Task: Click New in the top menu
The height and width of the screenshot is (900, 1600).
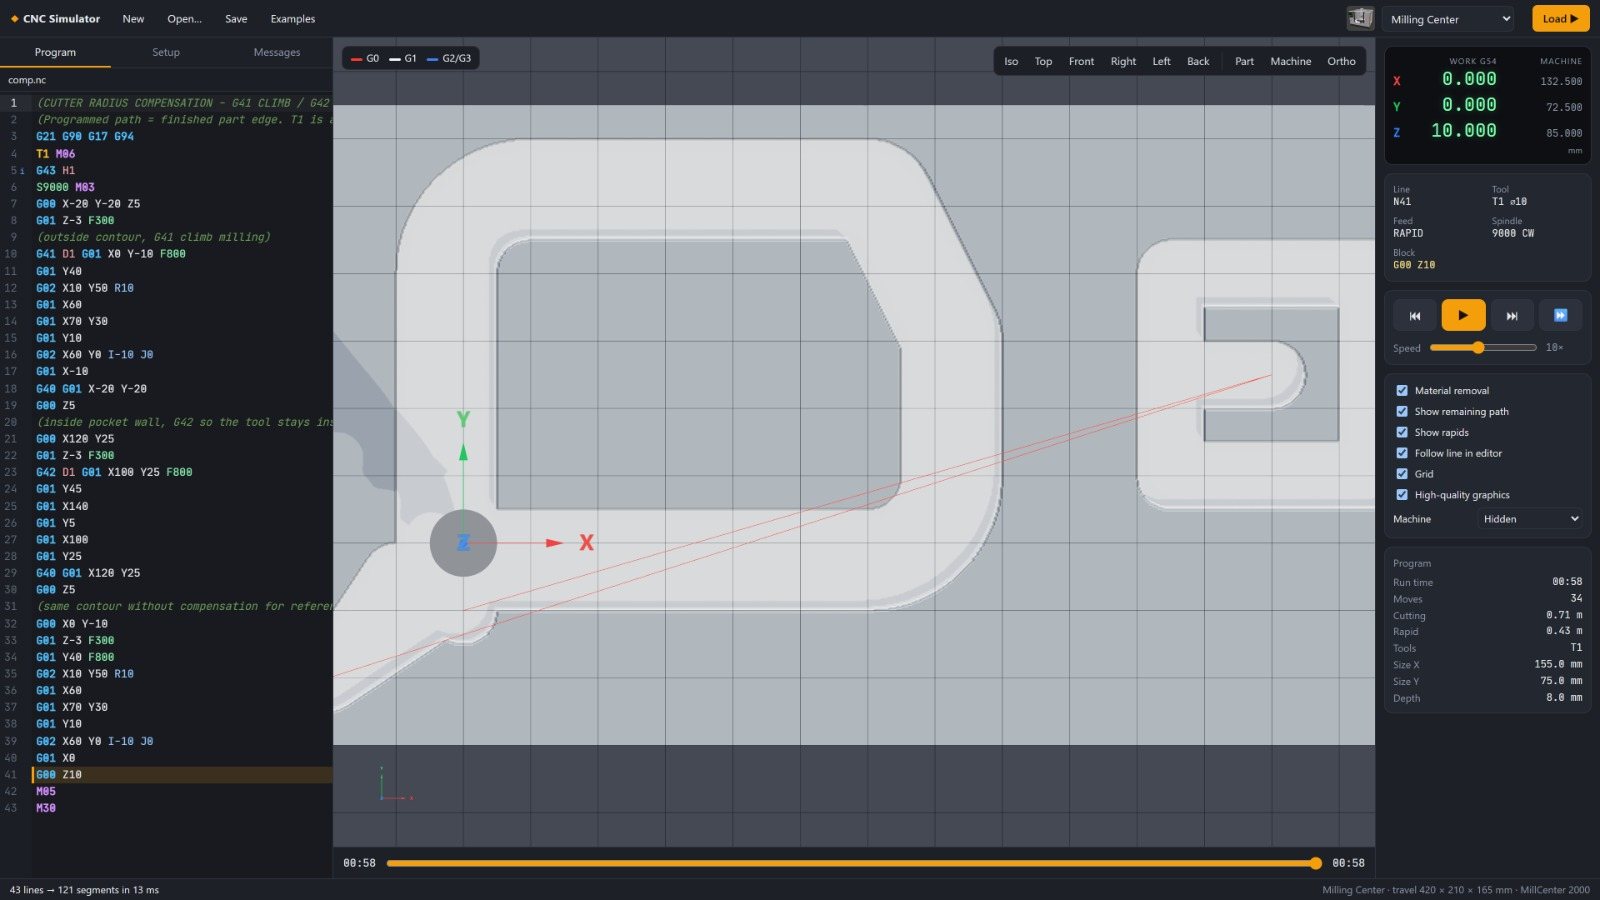Action: tap(133, 19)
